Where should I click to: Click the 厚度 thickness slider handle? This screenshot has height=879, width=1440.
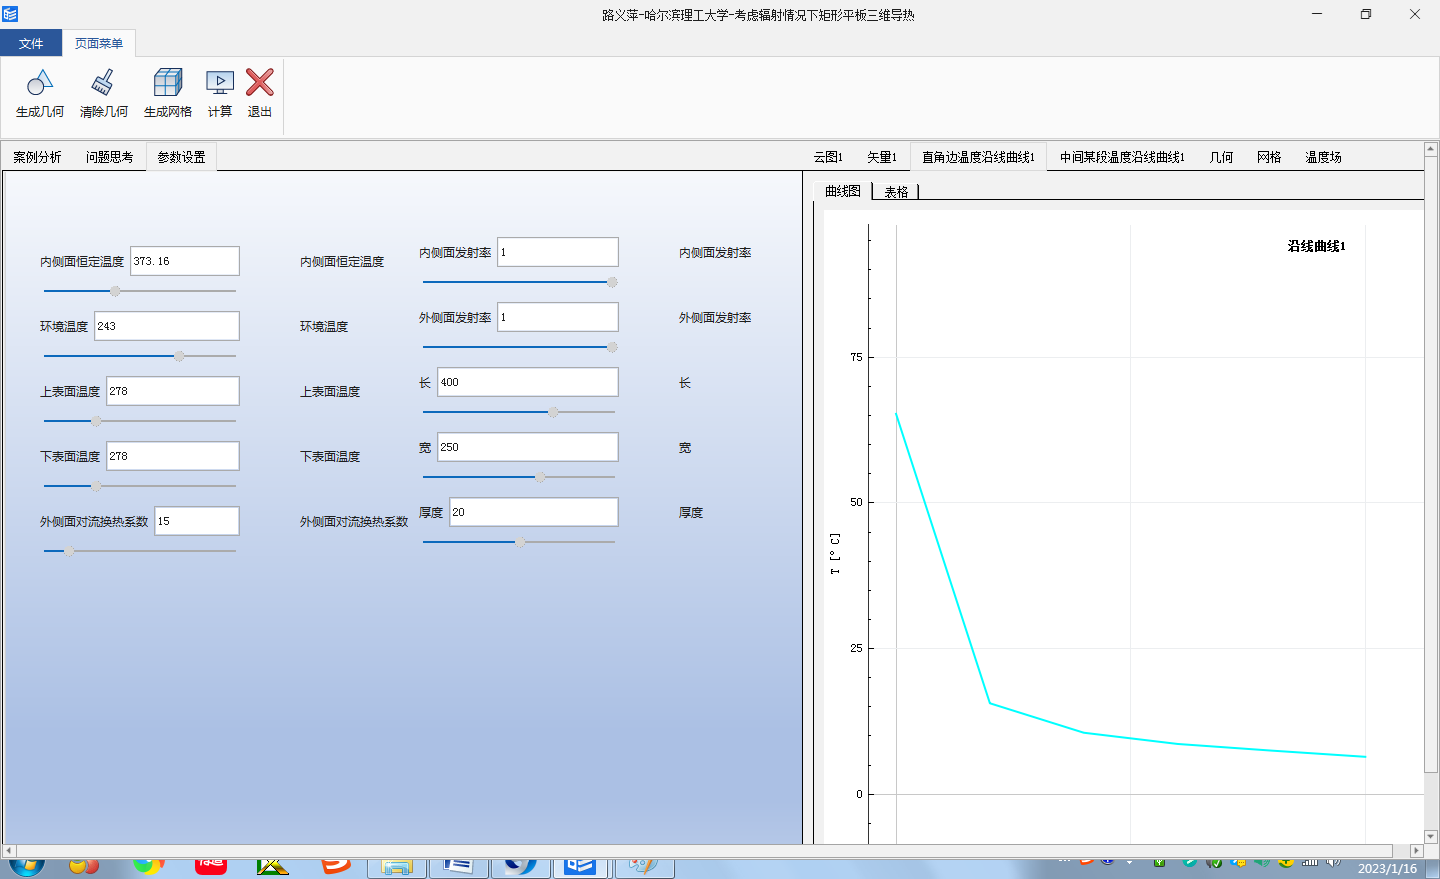(520, 542)
